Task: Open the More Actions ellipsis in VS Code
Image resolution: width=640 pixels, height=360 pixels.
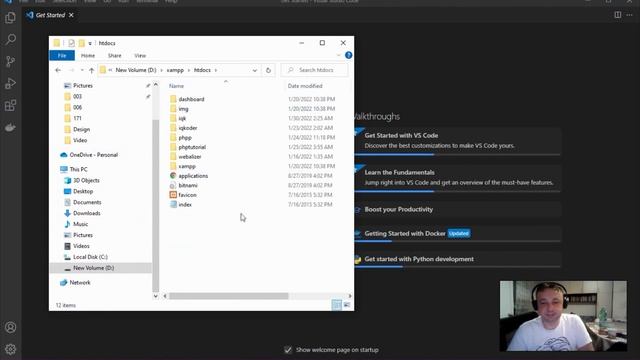Action: 629,15
